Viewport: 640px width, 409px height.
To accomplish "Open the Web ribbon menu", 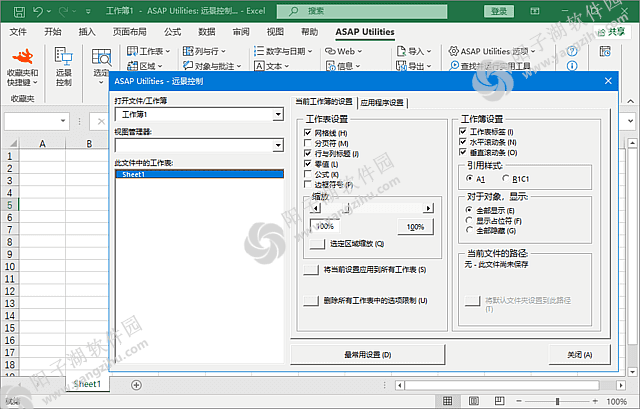I will (343, 51).
